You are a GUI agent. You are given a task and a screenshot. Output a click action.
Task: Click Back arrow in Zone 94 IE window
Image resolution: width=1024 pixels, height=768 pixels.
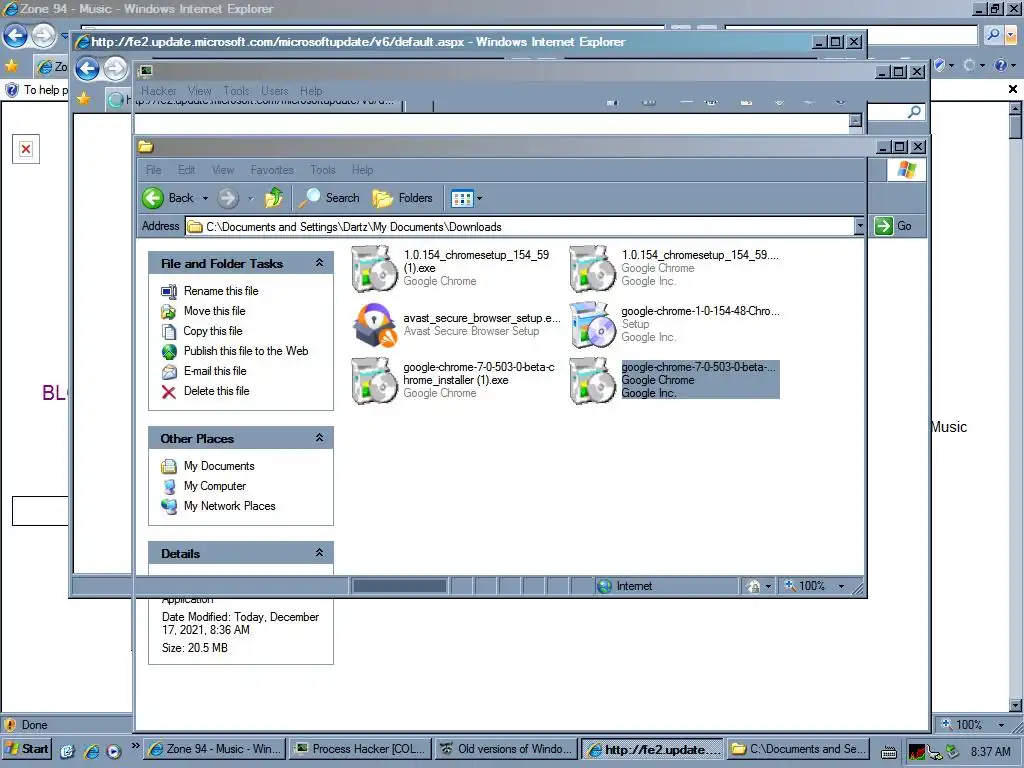click(16, 36)
